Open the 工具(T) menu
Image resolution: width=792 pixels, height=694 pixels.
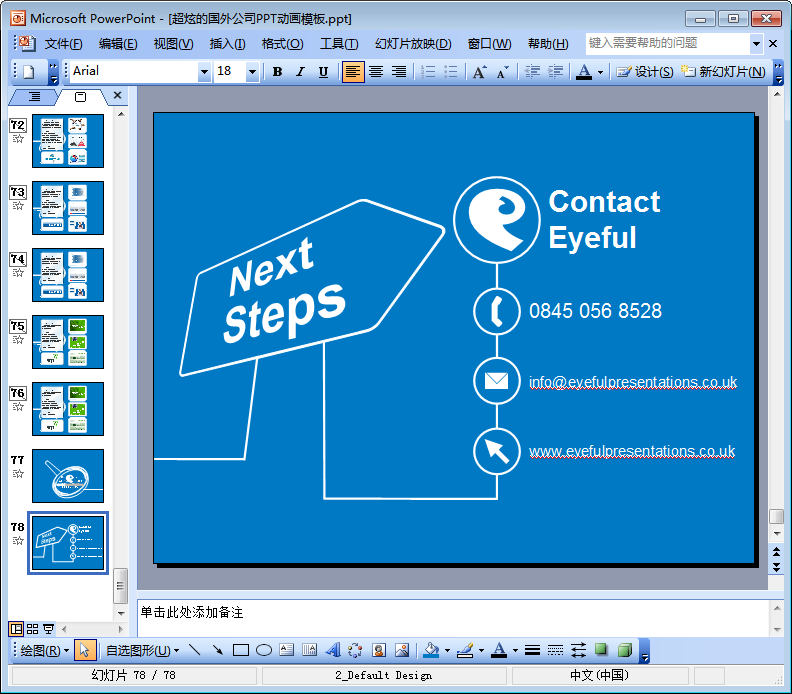point(339,44)
